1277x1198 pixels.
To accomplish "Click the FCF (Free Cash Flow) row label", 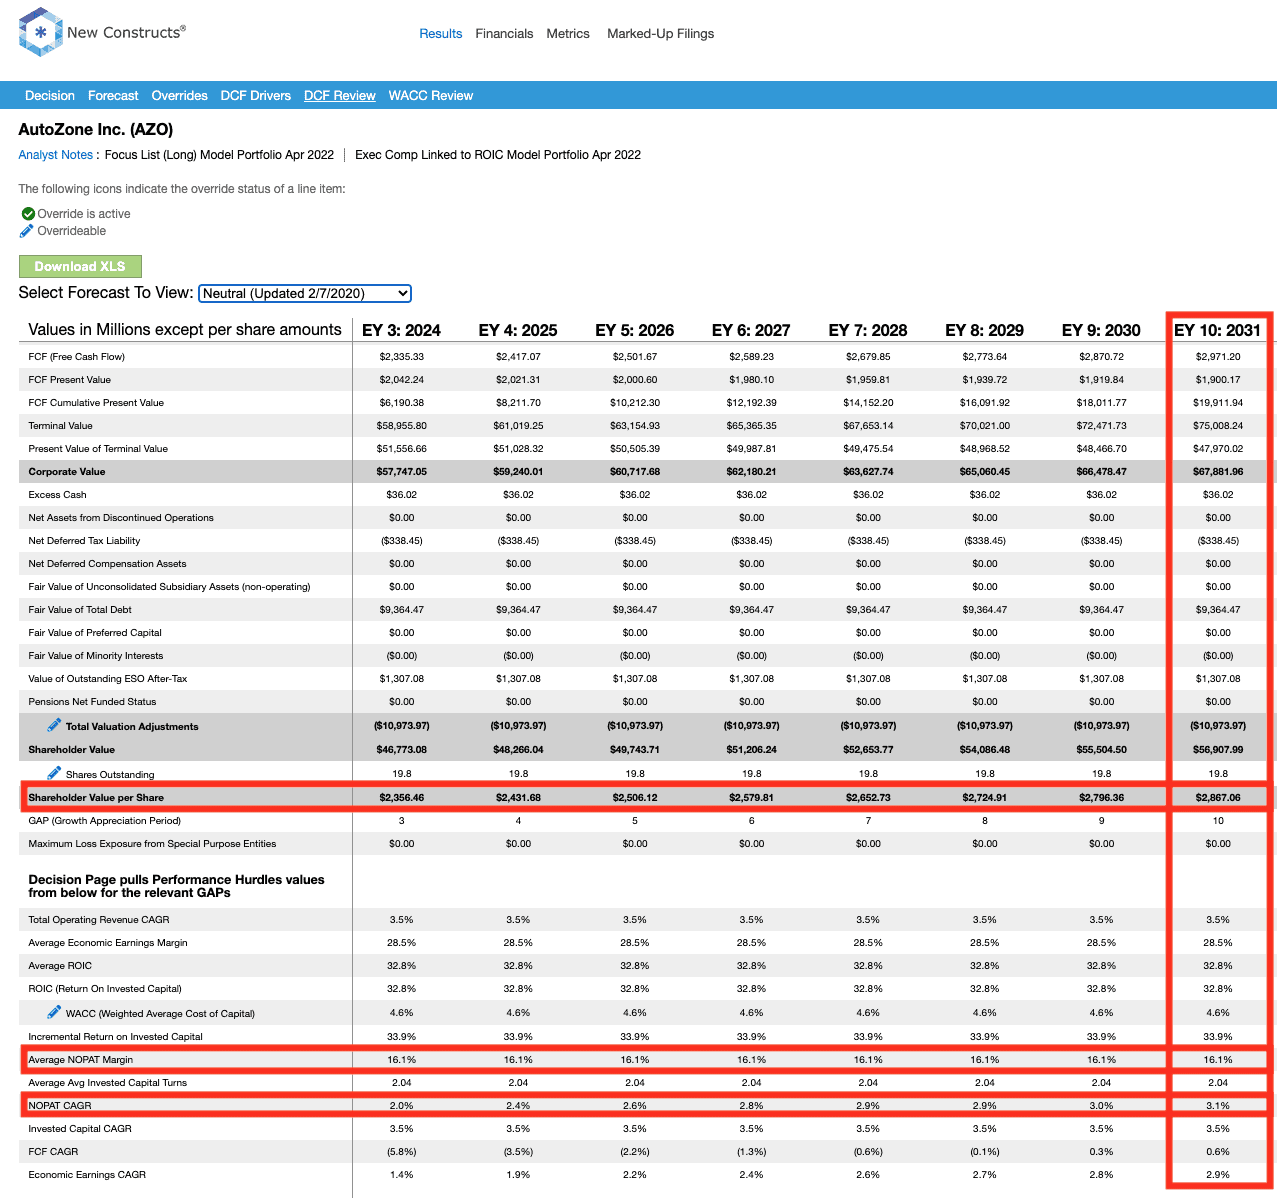I will pyautogui.click(x=77, y=357).
